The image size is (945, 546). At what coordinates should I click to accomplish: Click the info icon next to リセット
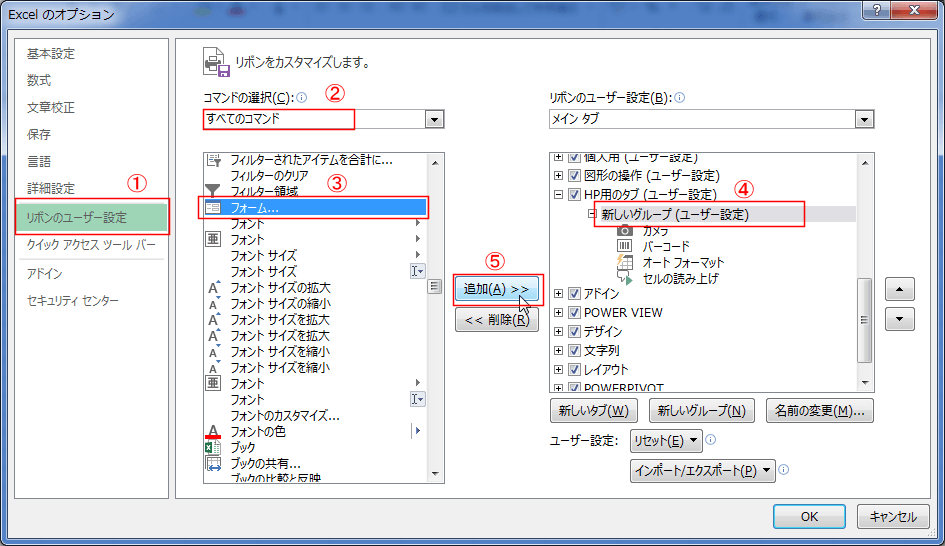click(711, 440)
